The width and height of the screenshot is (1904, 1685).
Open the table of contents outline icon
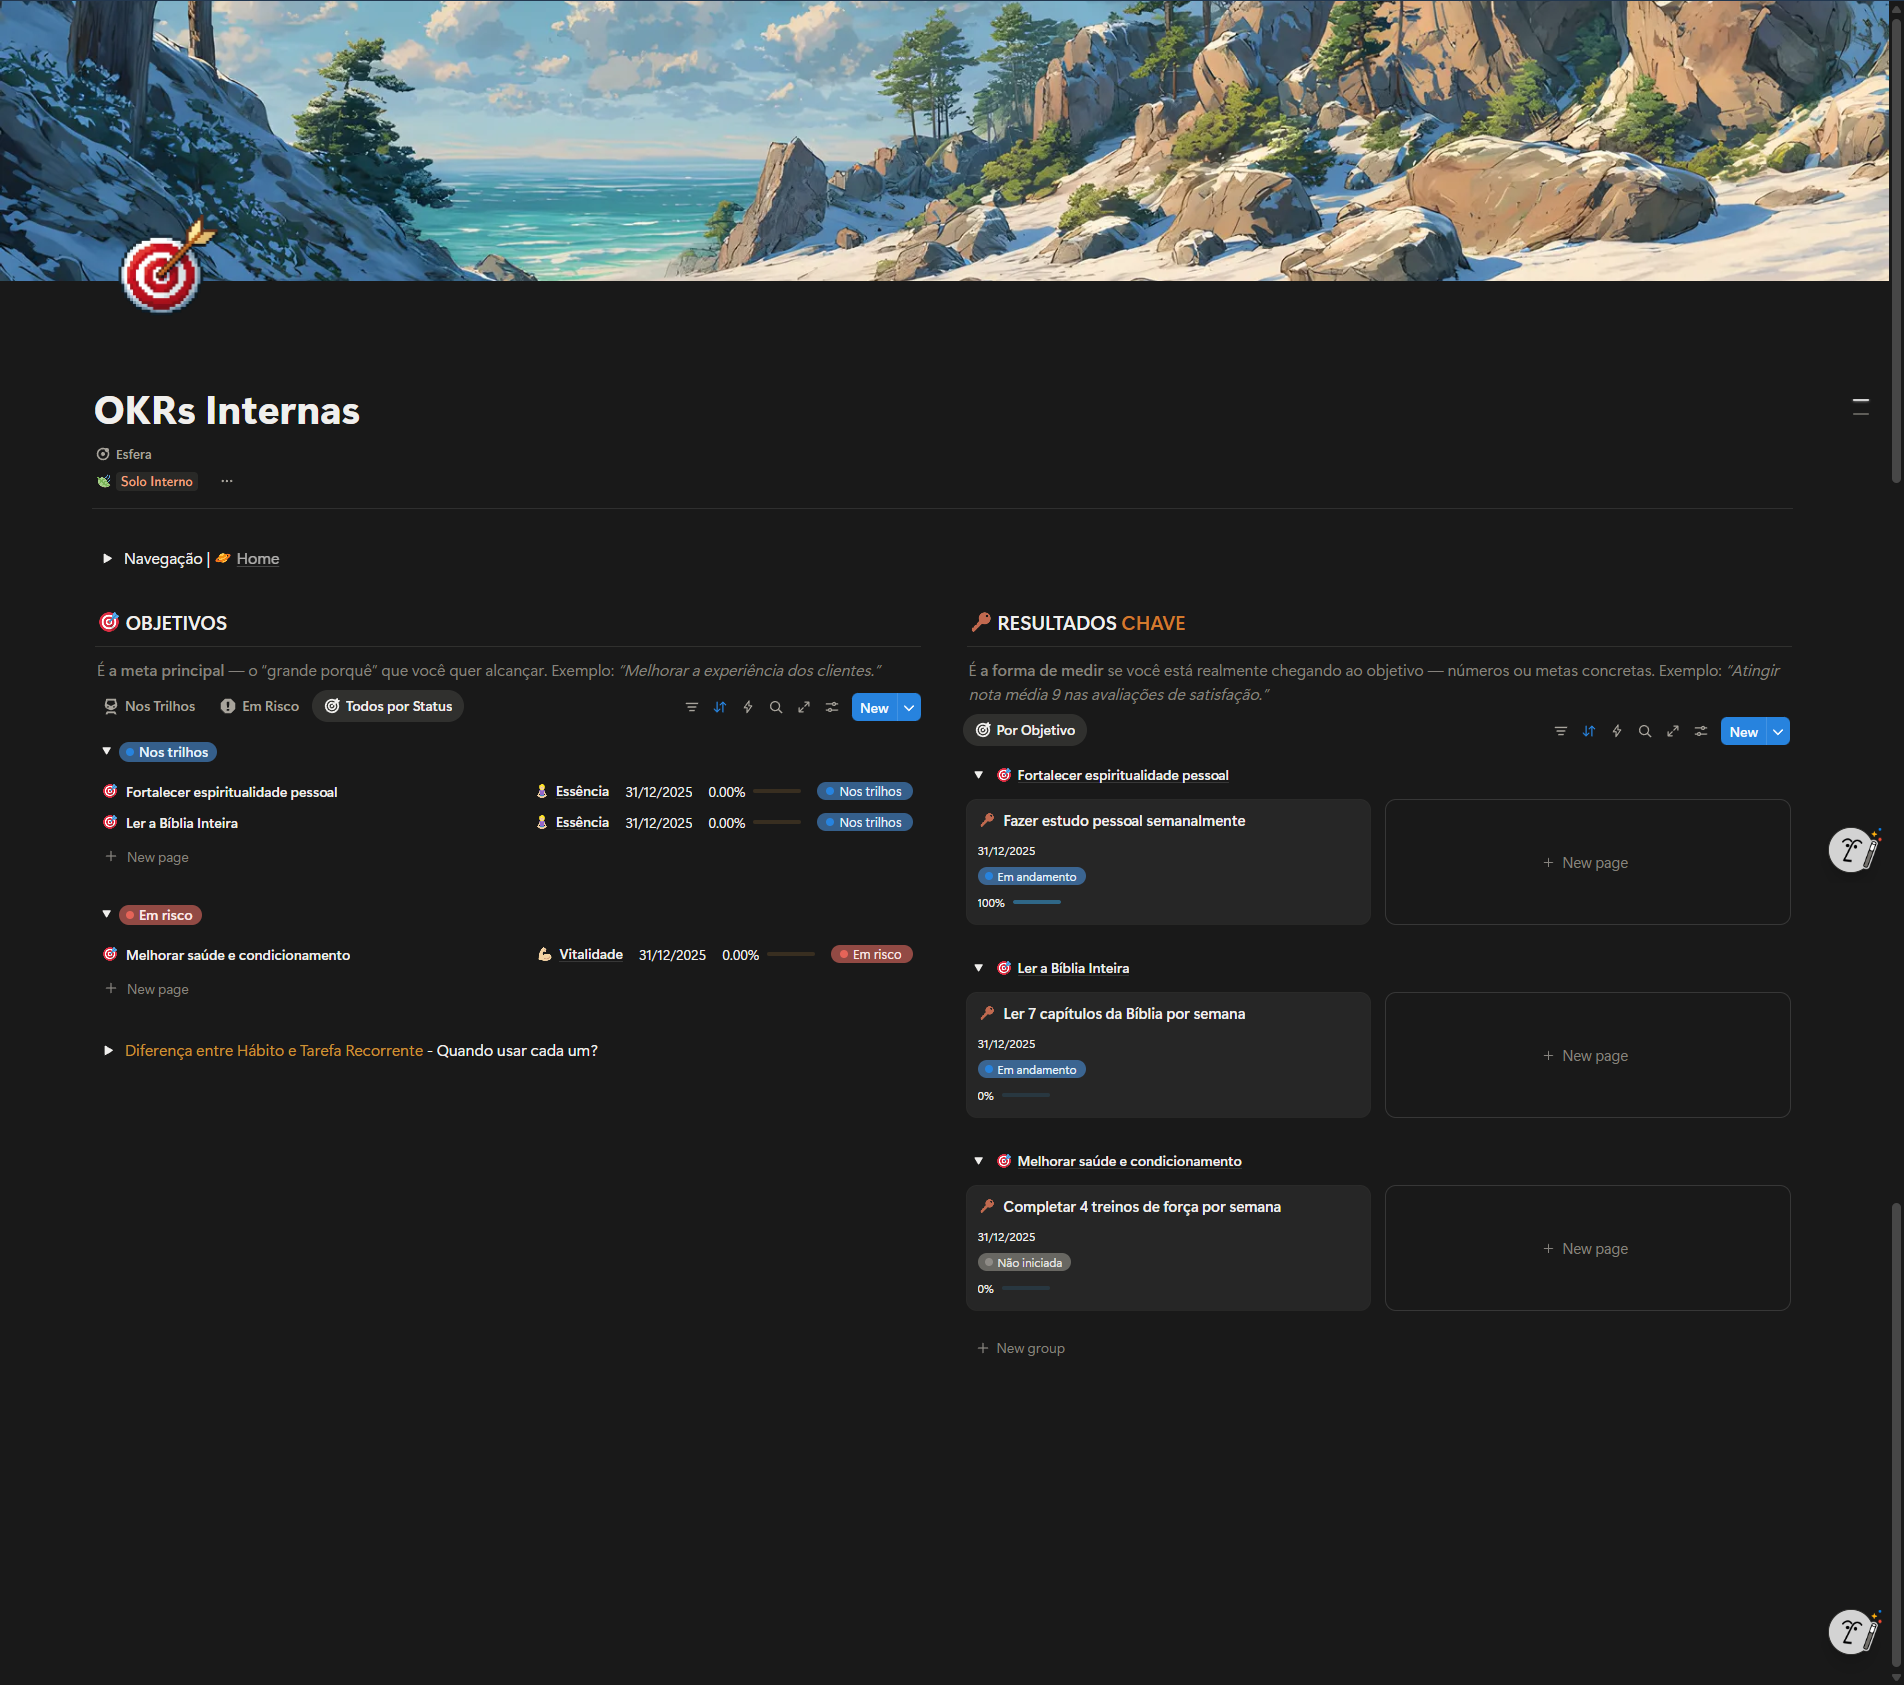1860,407
